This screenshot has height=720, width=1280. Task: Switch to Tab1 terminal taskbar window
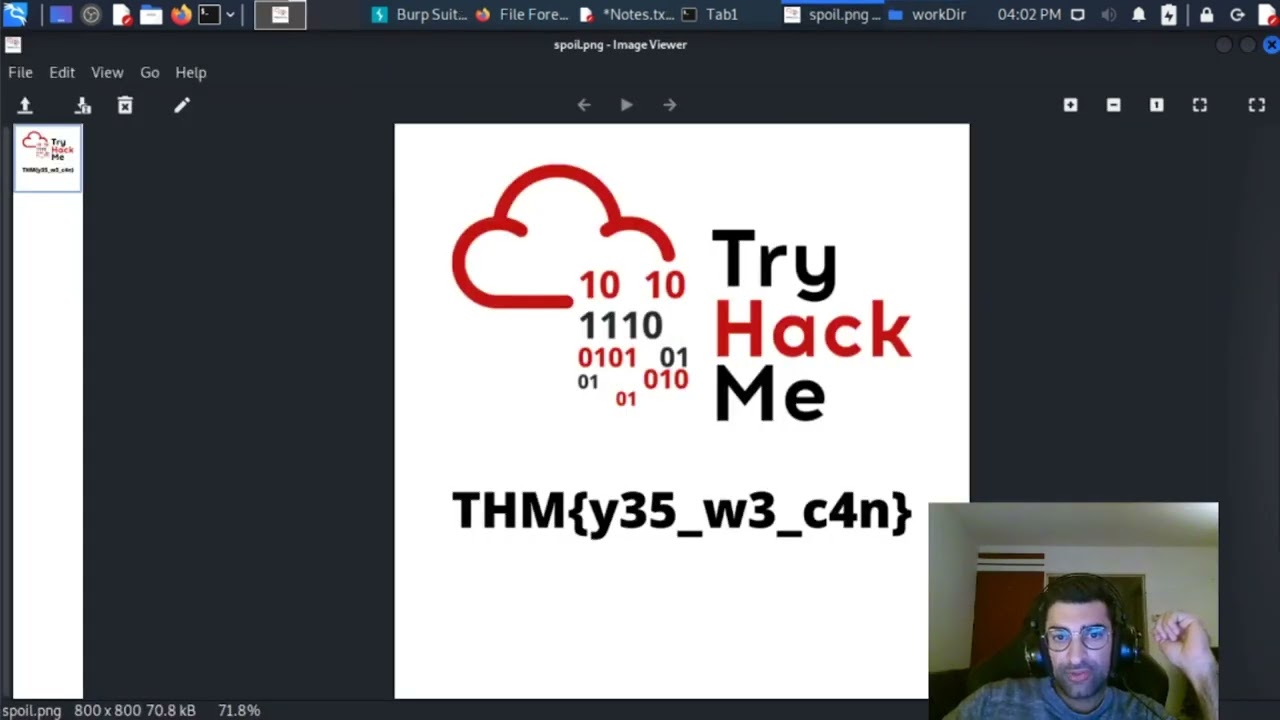point(710,15)
